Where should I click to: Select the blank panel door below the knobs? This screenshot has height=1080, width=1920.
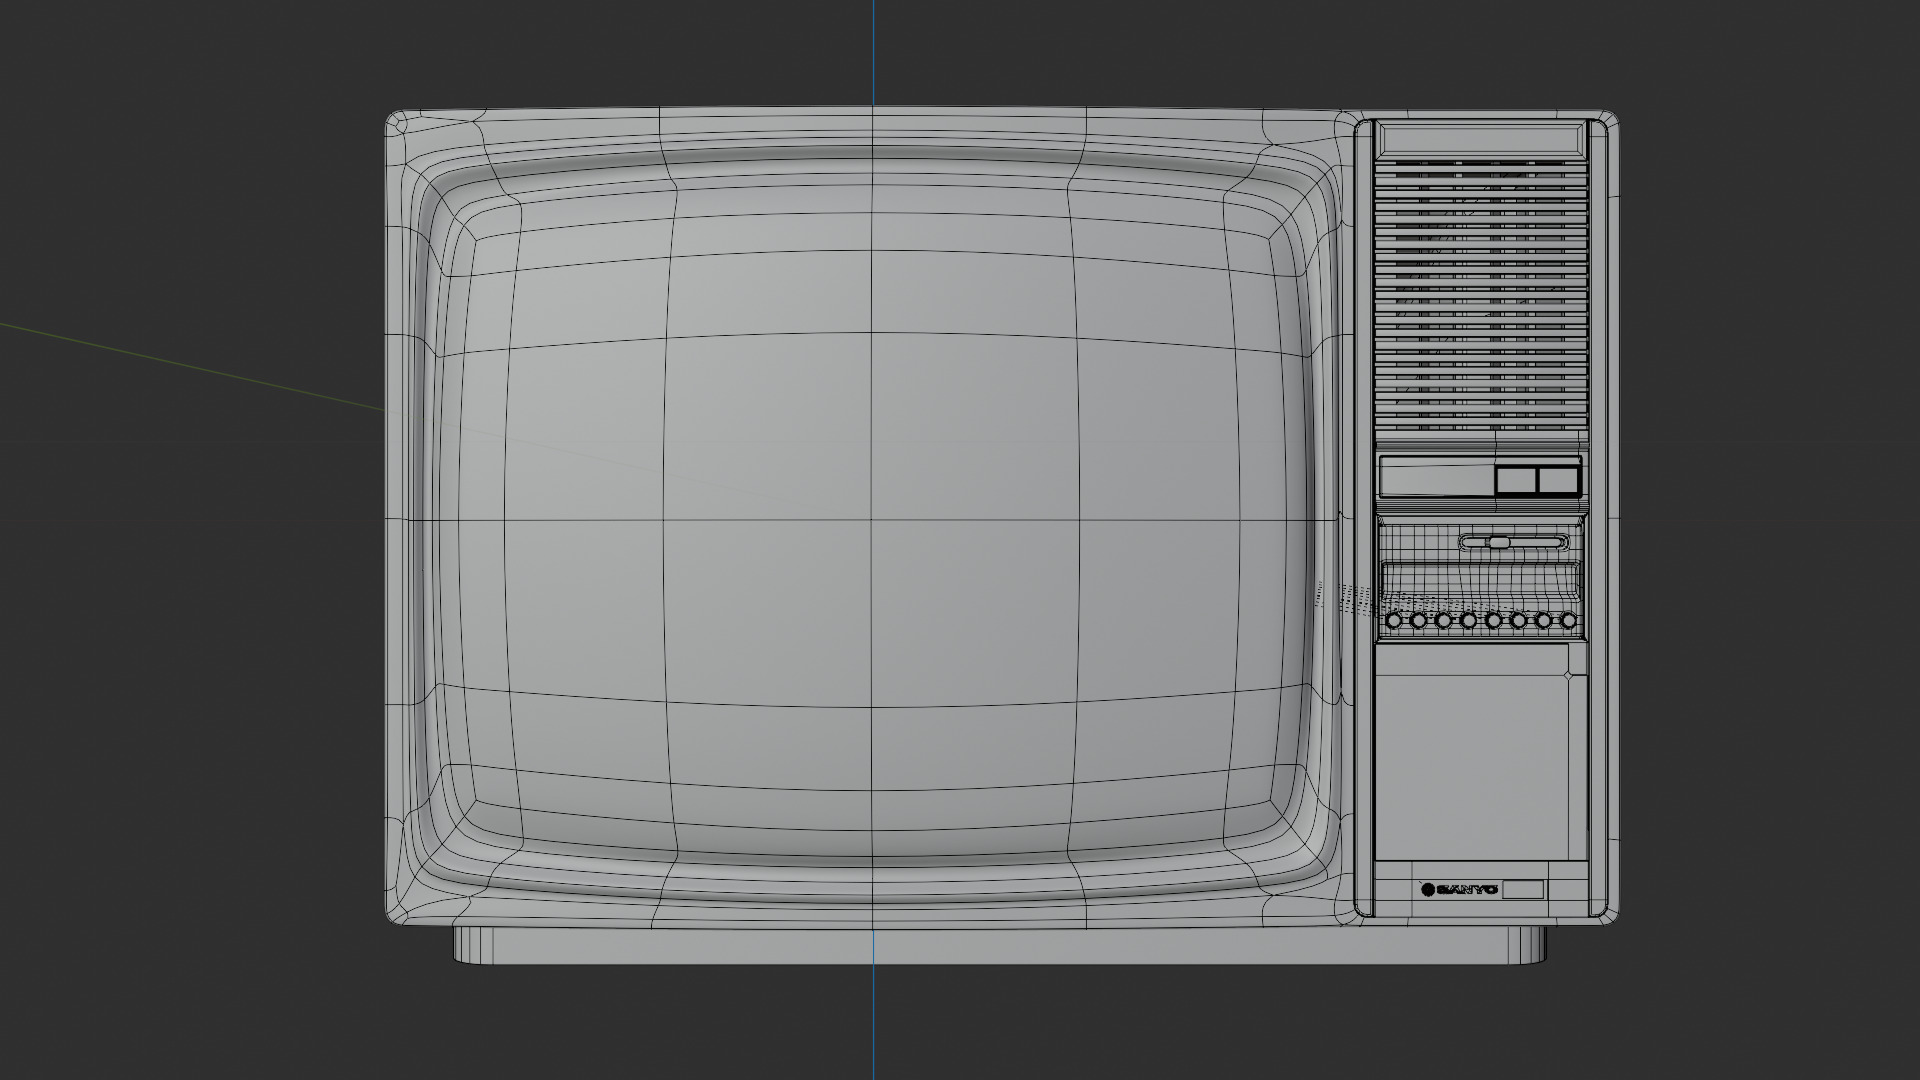[x=1482, y=752]
